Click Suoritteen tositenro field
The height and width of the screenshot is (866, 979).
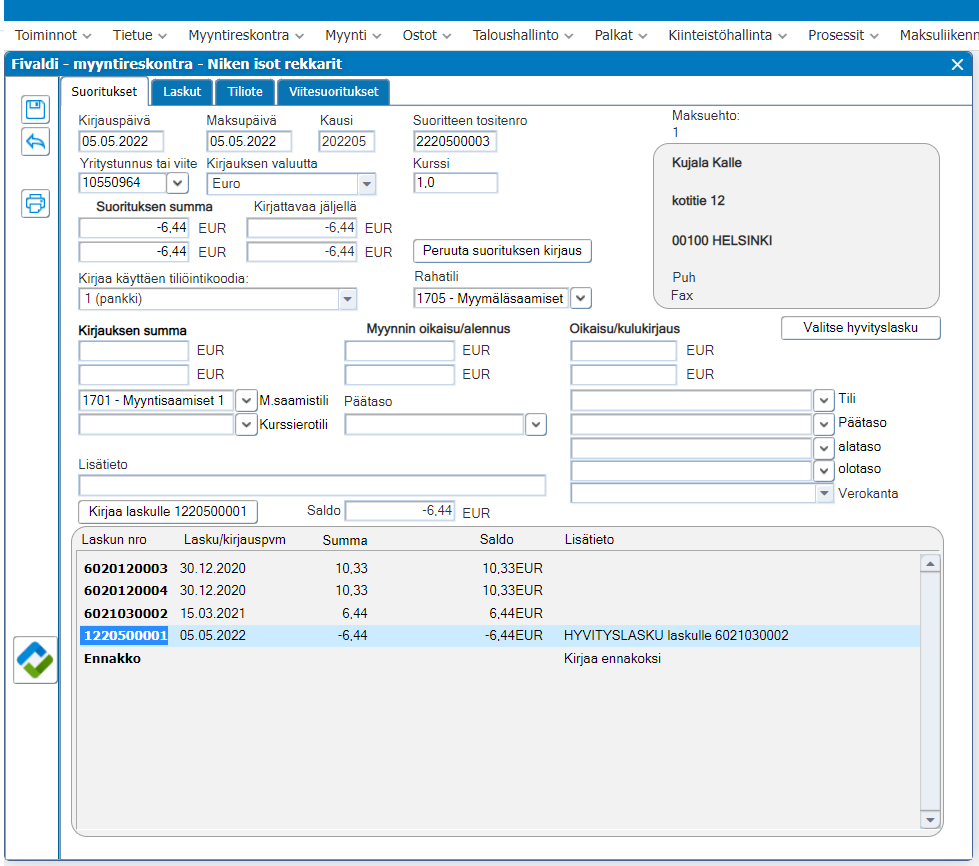click(455, 142)
